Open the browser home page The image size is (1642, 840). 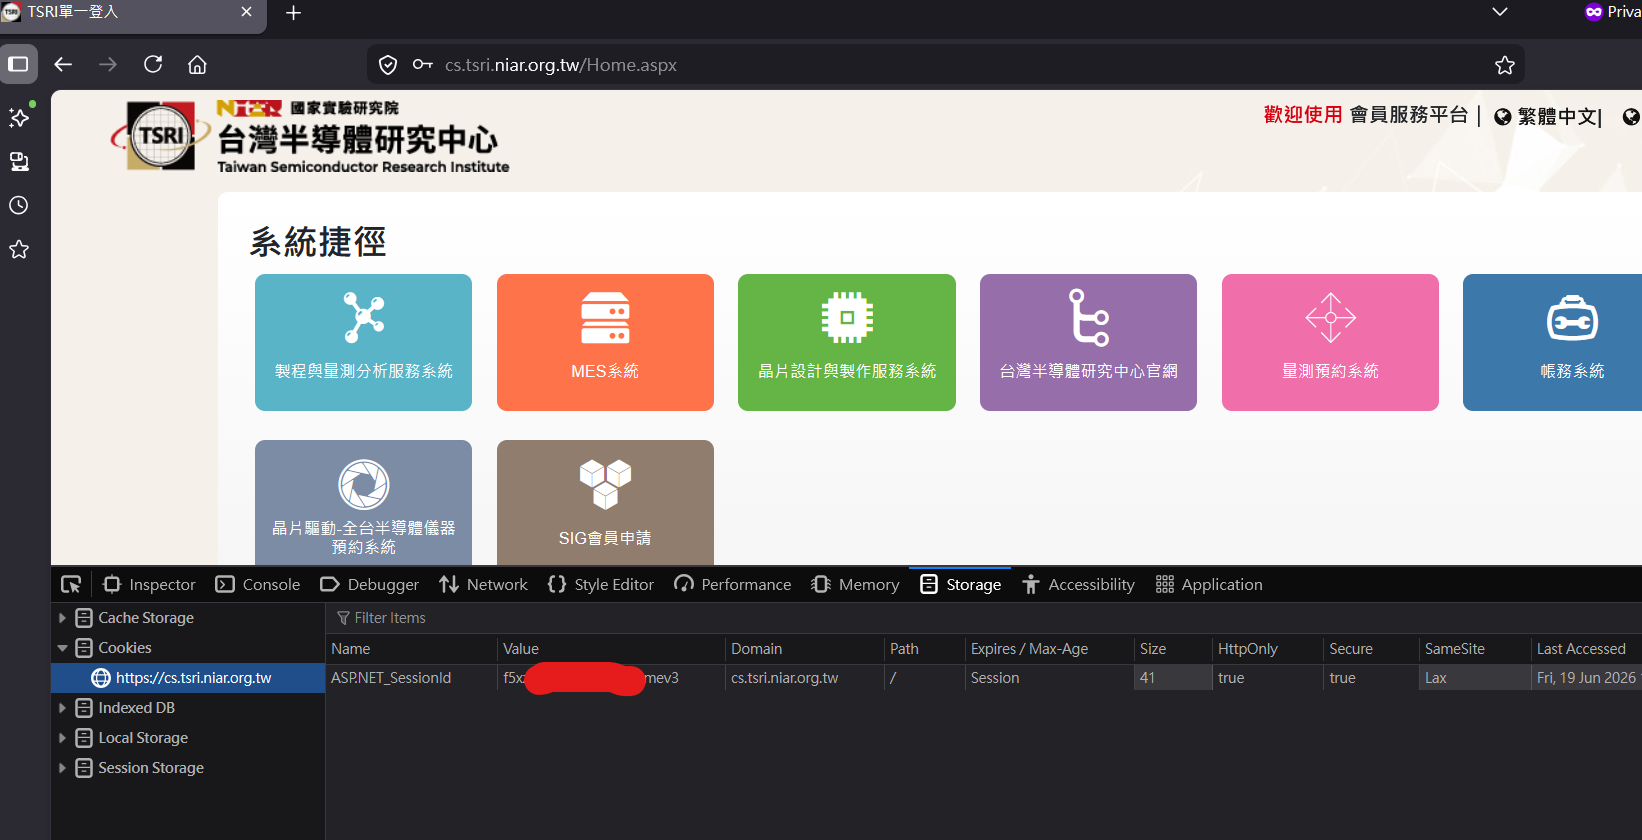[x=197, y=64]
